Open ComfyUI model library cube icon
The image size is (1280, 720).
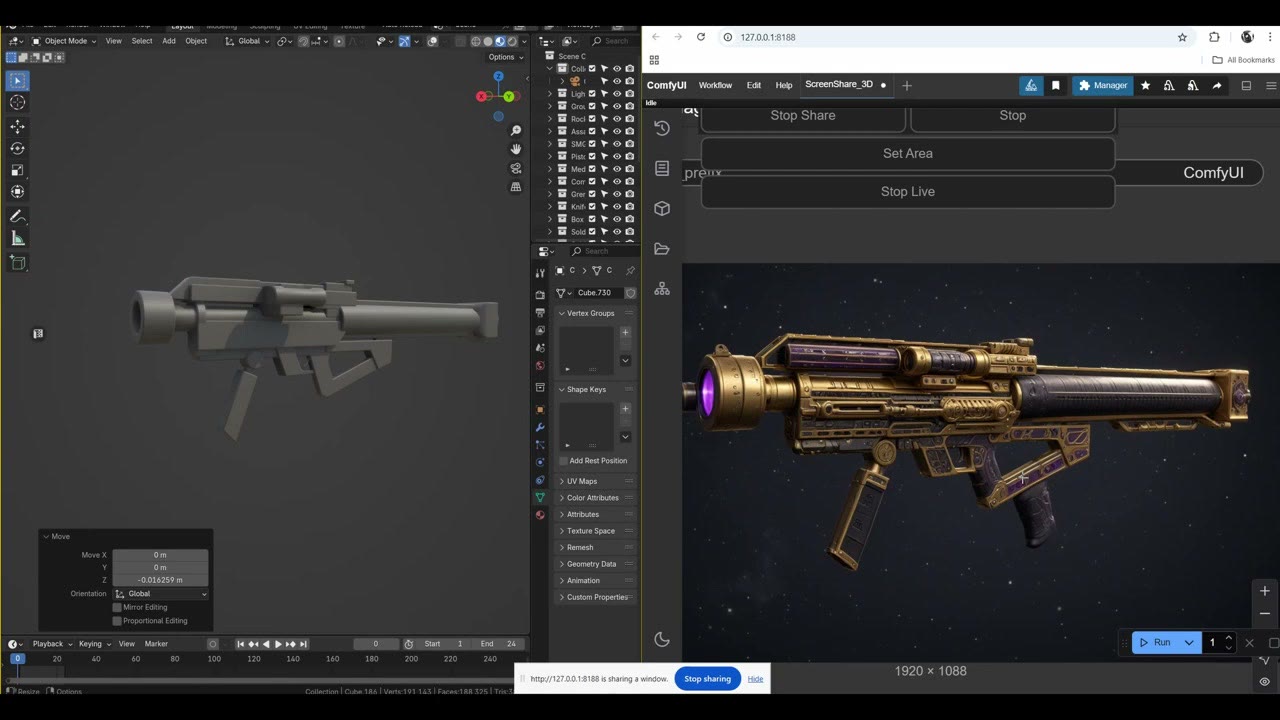pos(662,208)
